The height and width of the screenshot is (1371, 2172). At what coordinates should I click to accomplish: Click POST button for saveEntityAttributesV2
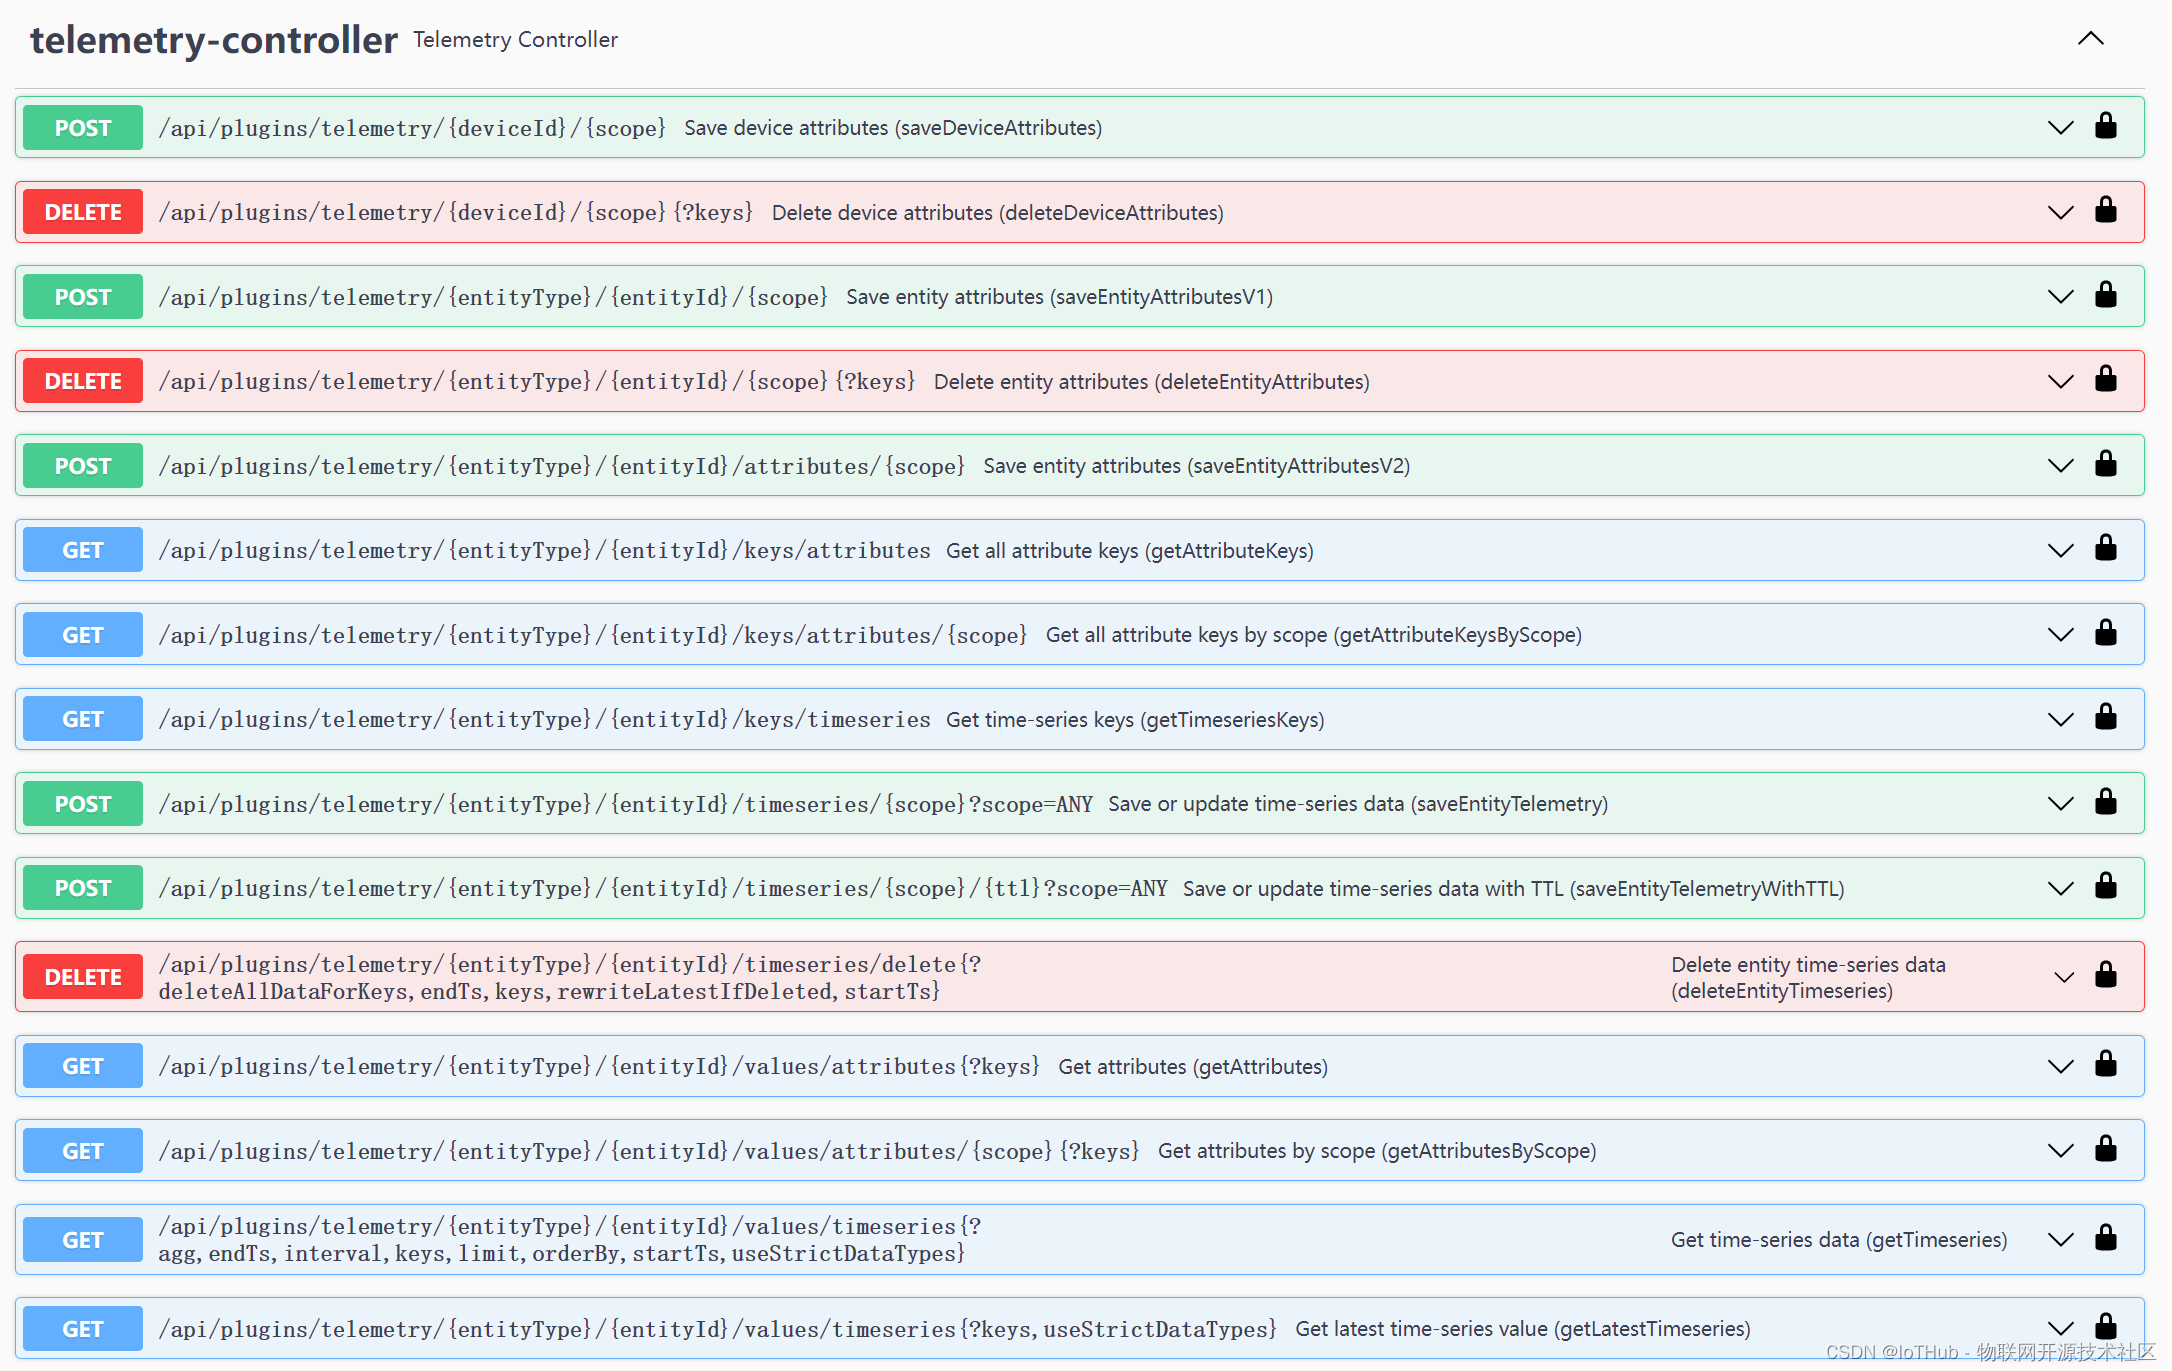click(83, 466)
